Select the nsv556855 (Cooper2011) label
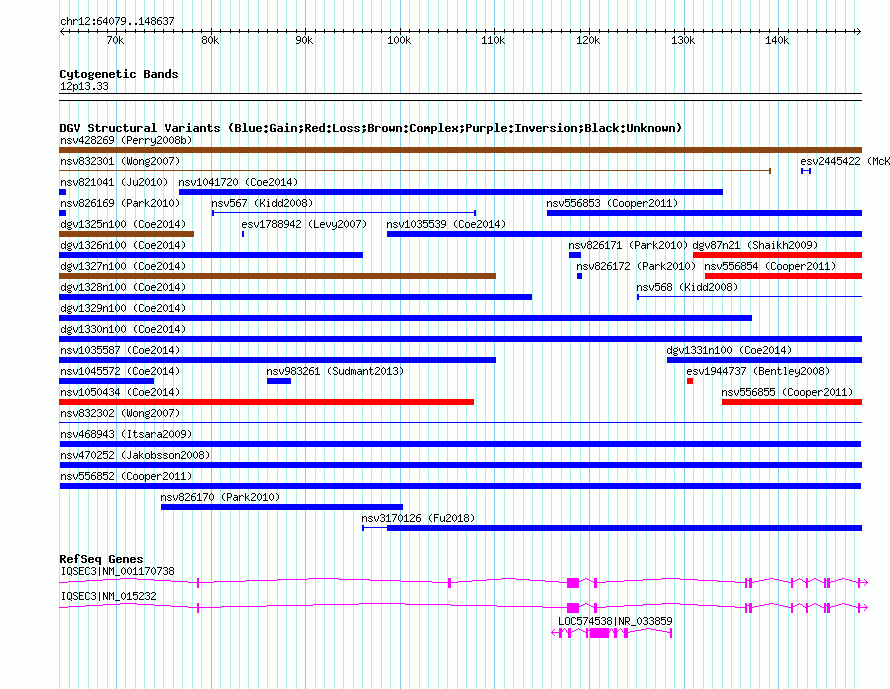 coord(787,392)
